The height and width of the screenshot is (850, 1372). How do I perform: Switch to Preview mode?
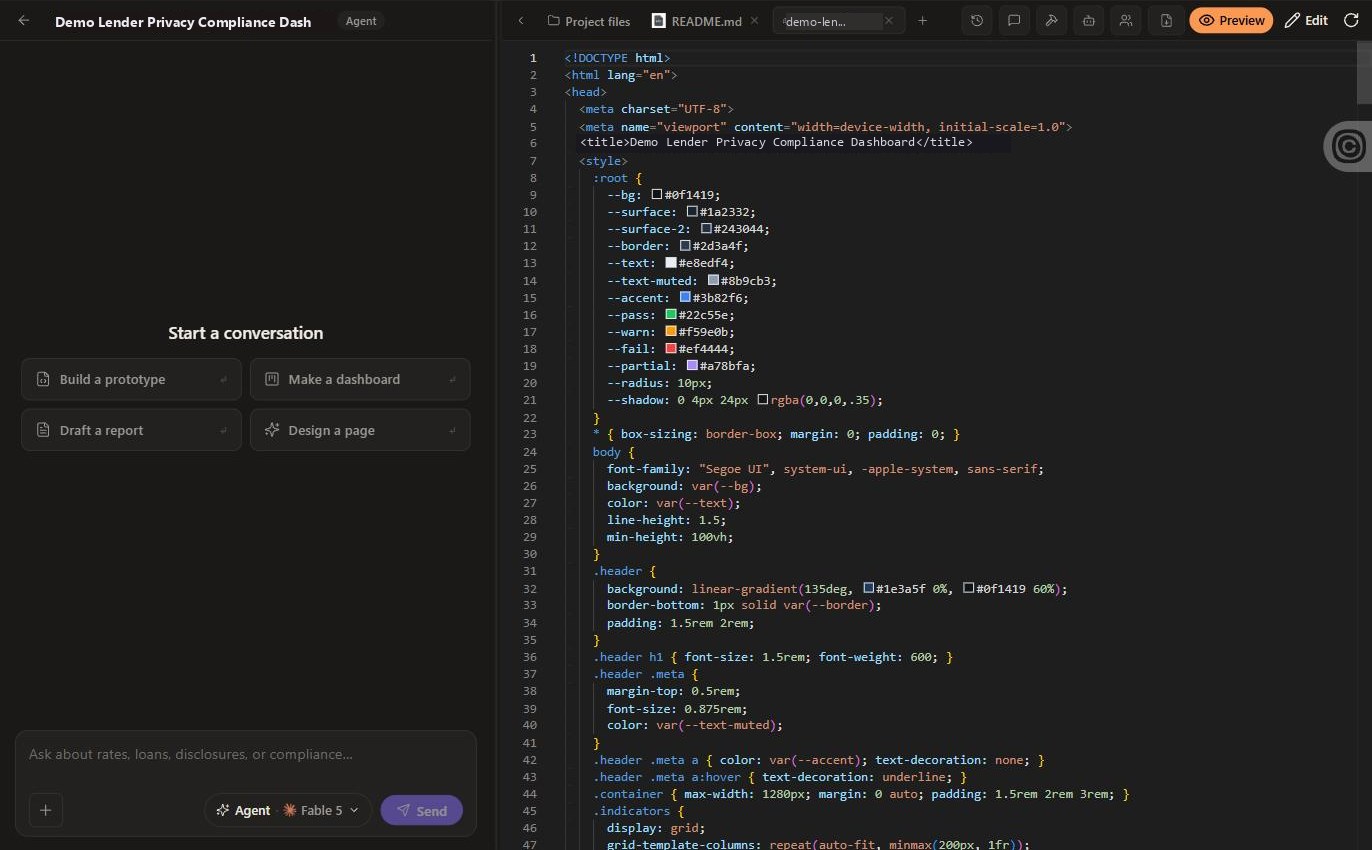pos(1231,20)
